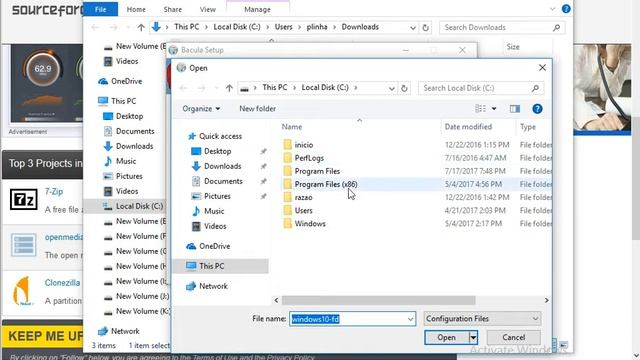
Task: Open Desktop under Quick access
Action: coord(218,151)
